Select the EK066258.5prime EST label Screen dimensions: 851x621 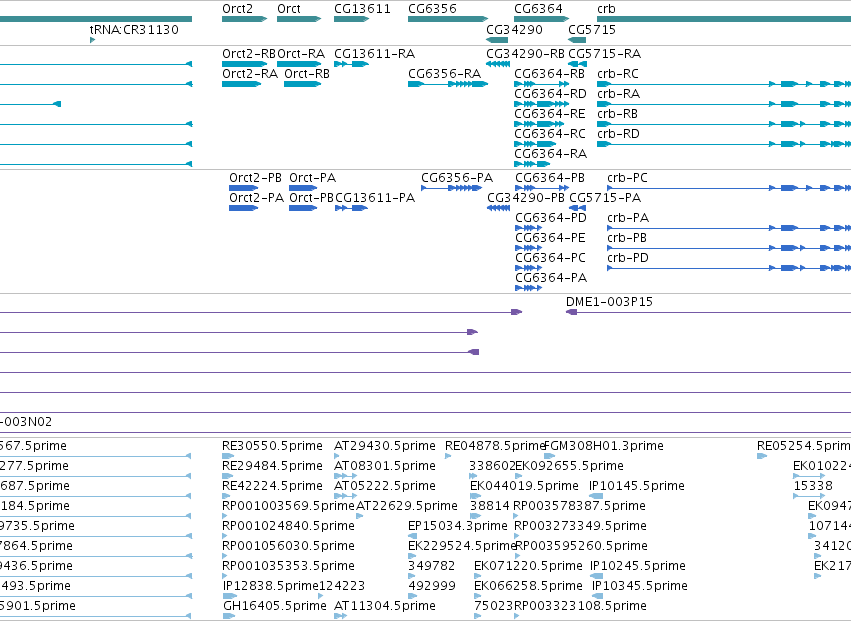[x=528, y=586]
